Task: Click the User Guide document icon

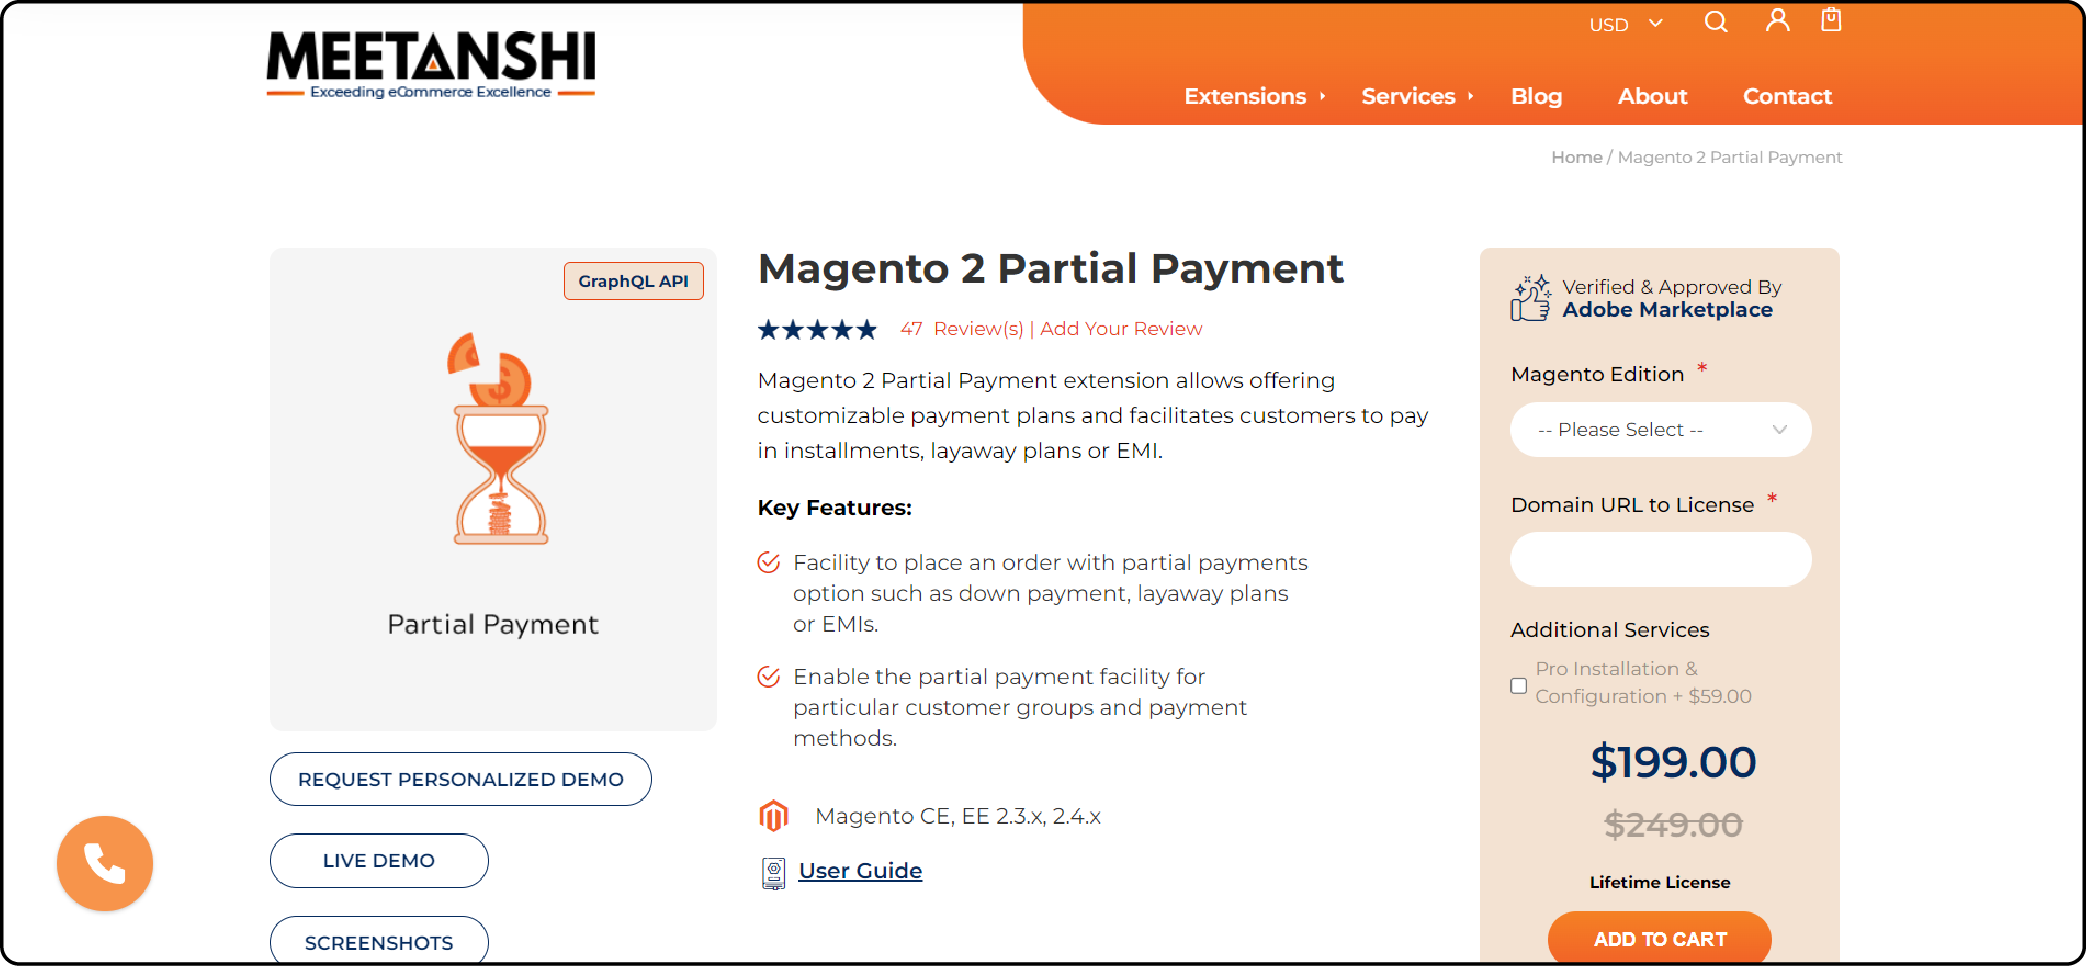Action: tap(773, 873)
